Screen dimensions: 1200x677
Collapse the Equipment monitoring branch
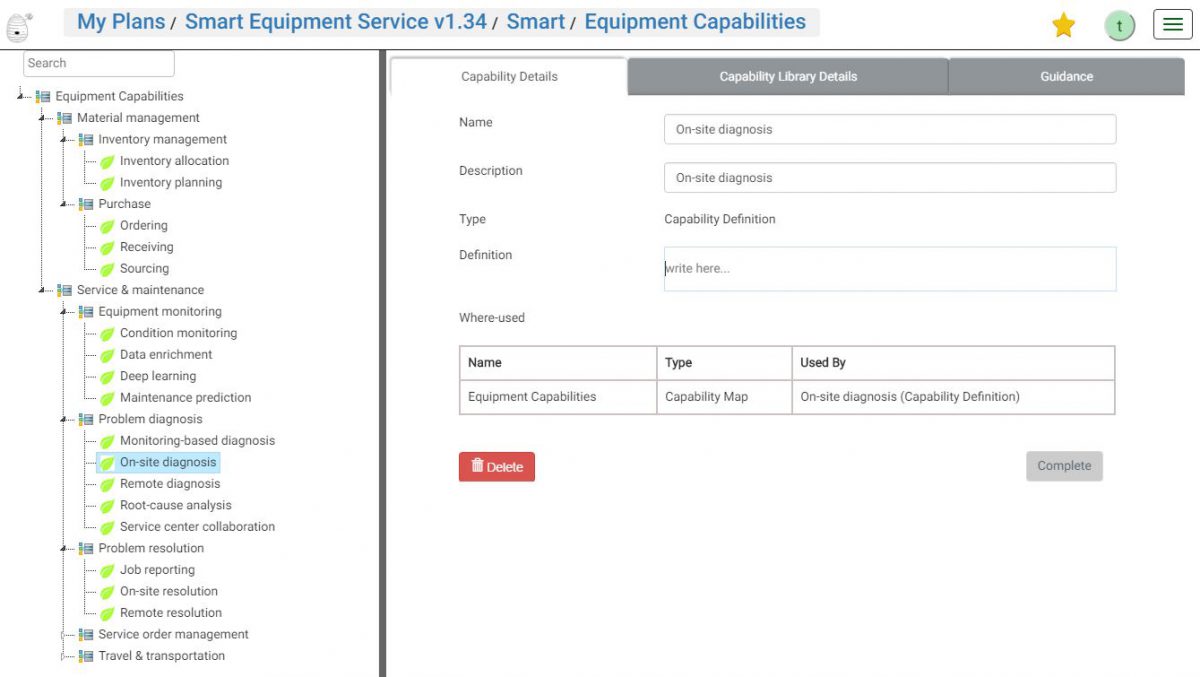click(x=65, y=311)
